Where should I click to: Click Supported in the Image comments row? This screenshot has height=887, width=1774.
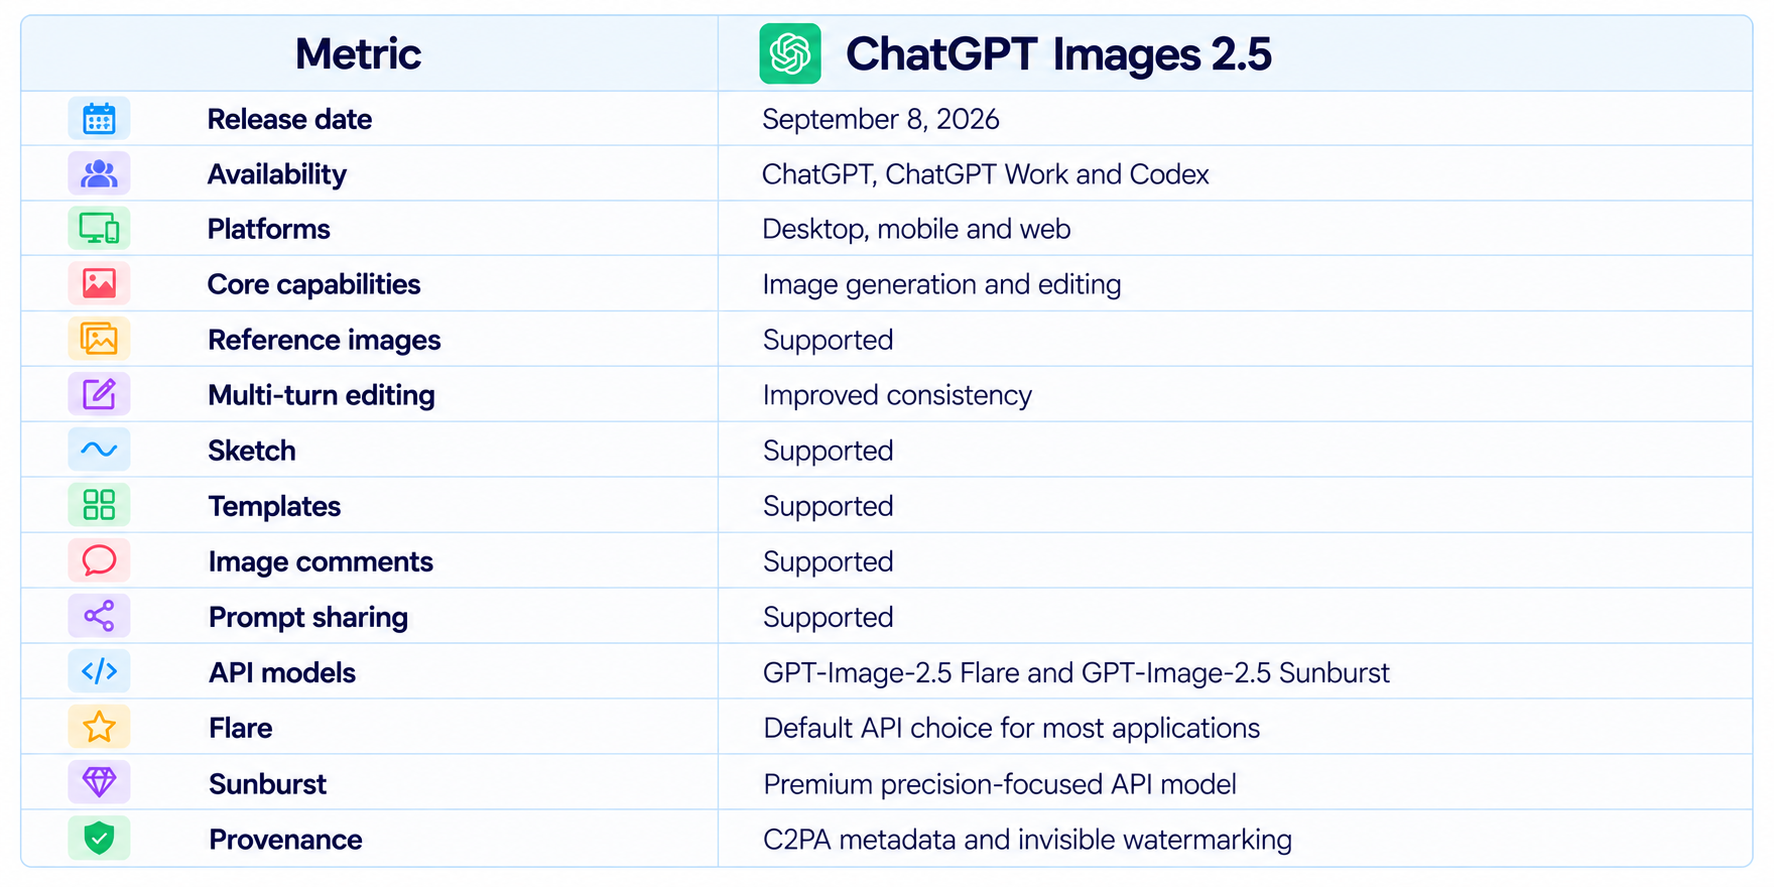click(828, 562)
